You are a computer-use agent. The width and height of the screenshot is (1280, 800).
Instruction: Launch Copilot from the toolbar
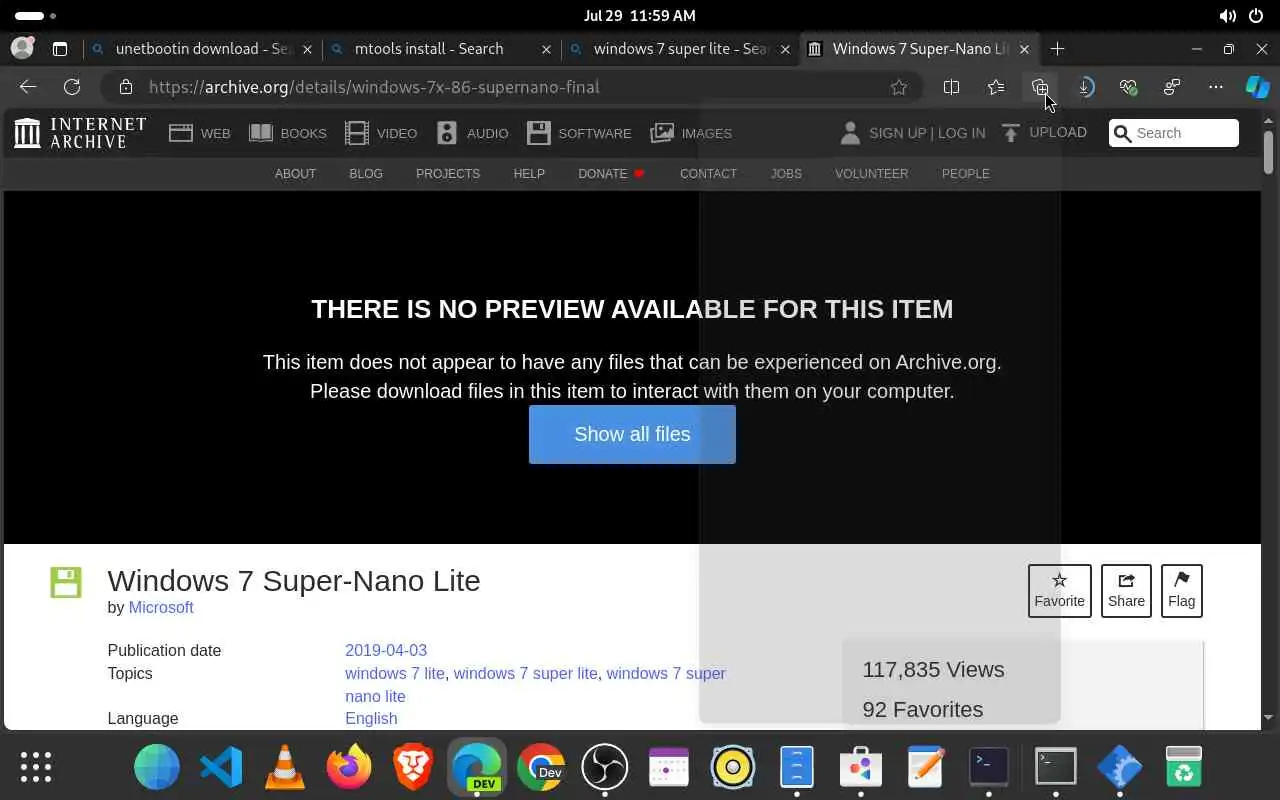1257,87
